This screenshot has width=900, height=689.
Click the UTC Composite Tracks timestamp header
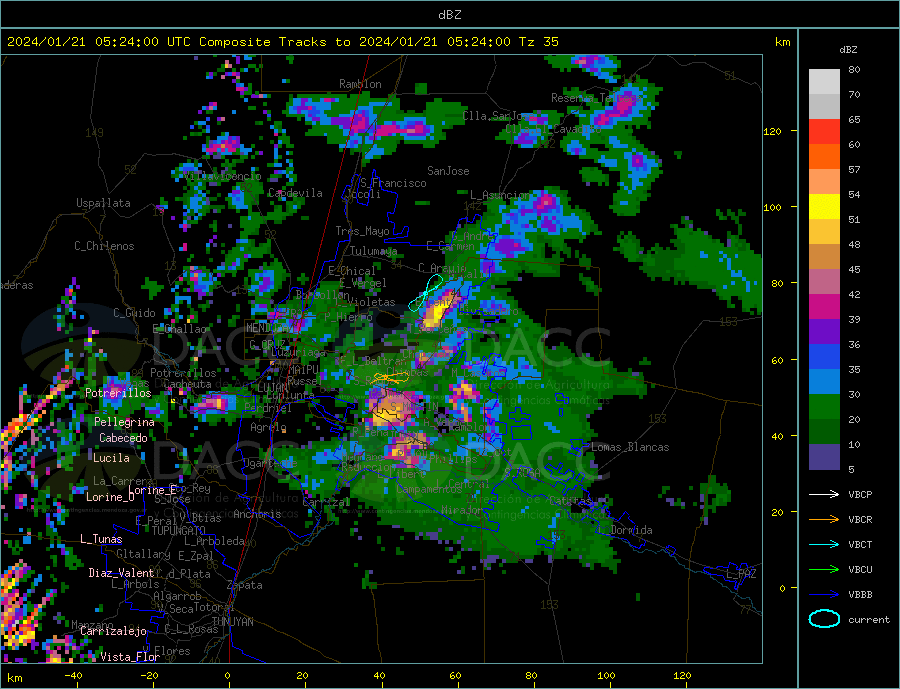coord(282,41)
